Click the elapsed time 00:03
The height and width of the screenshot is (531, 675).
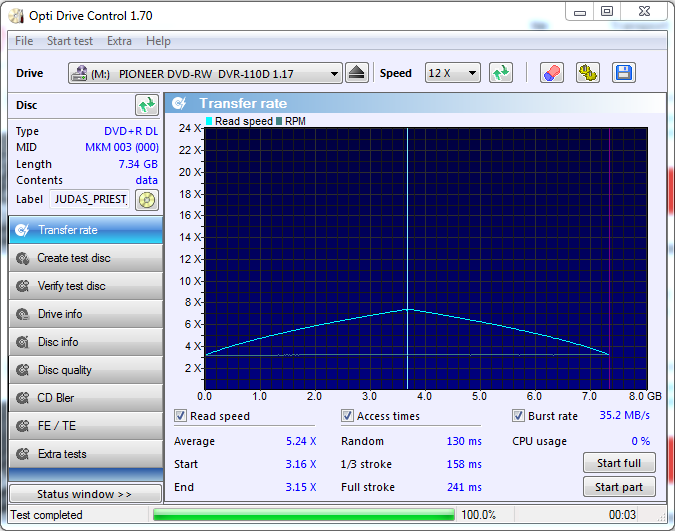click(622, 515)
